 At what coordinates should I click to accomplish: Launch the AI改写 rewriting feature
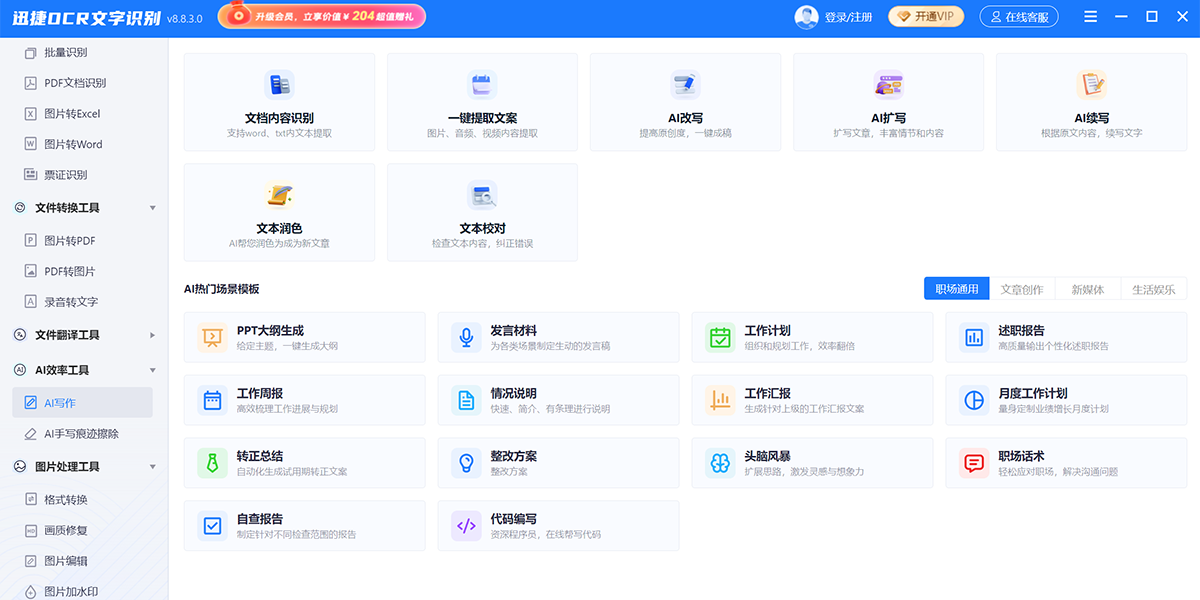point(684,102)
